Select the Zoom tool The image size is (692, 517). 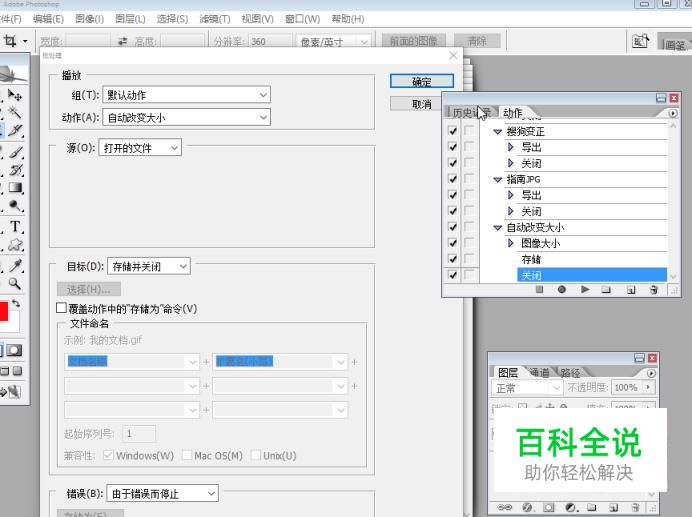tap(15, 283)
